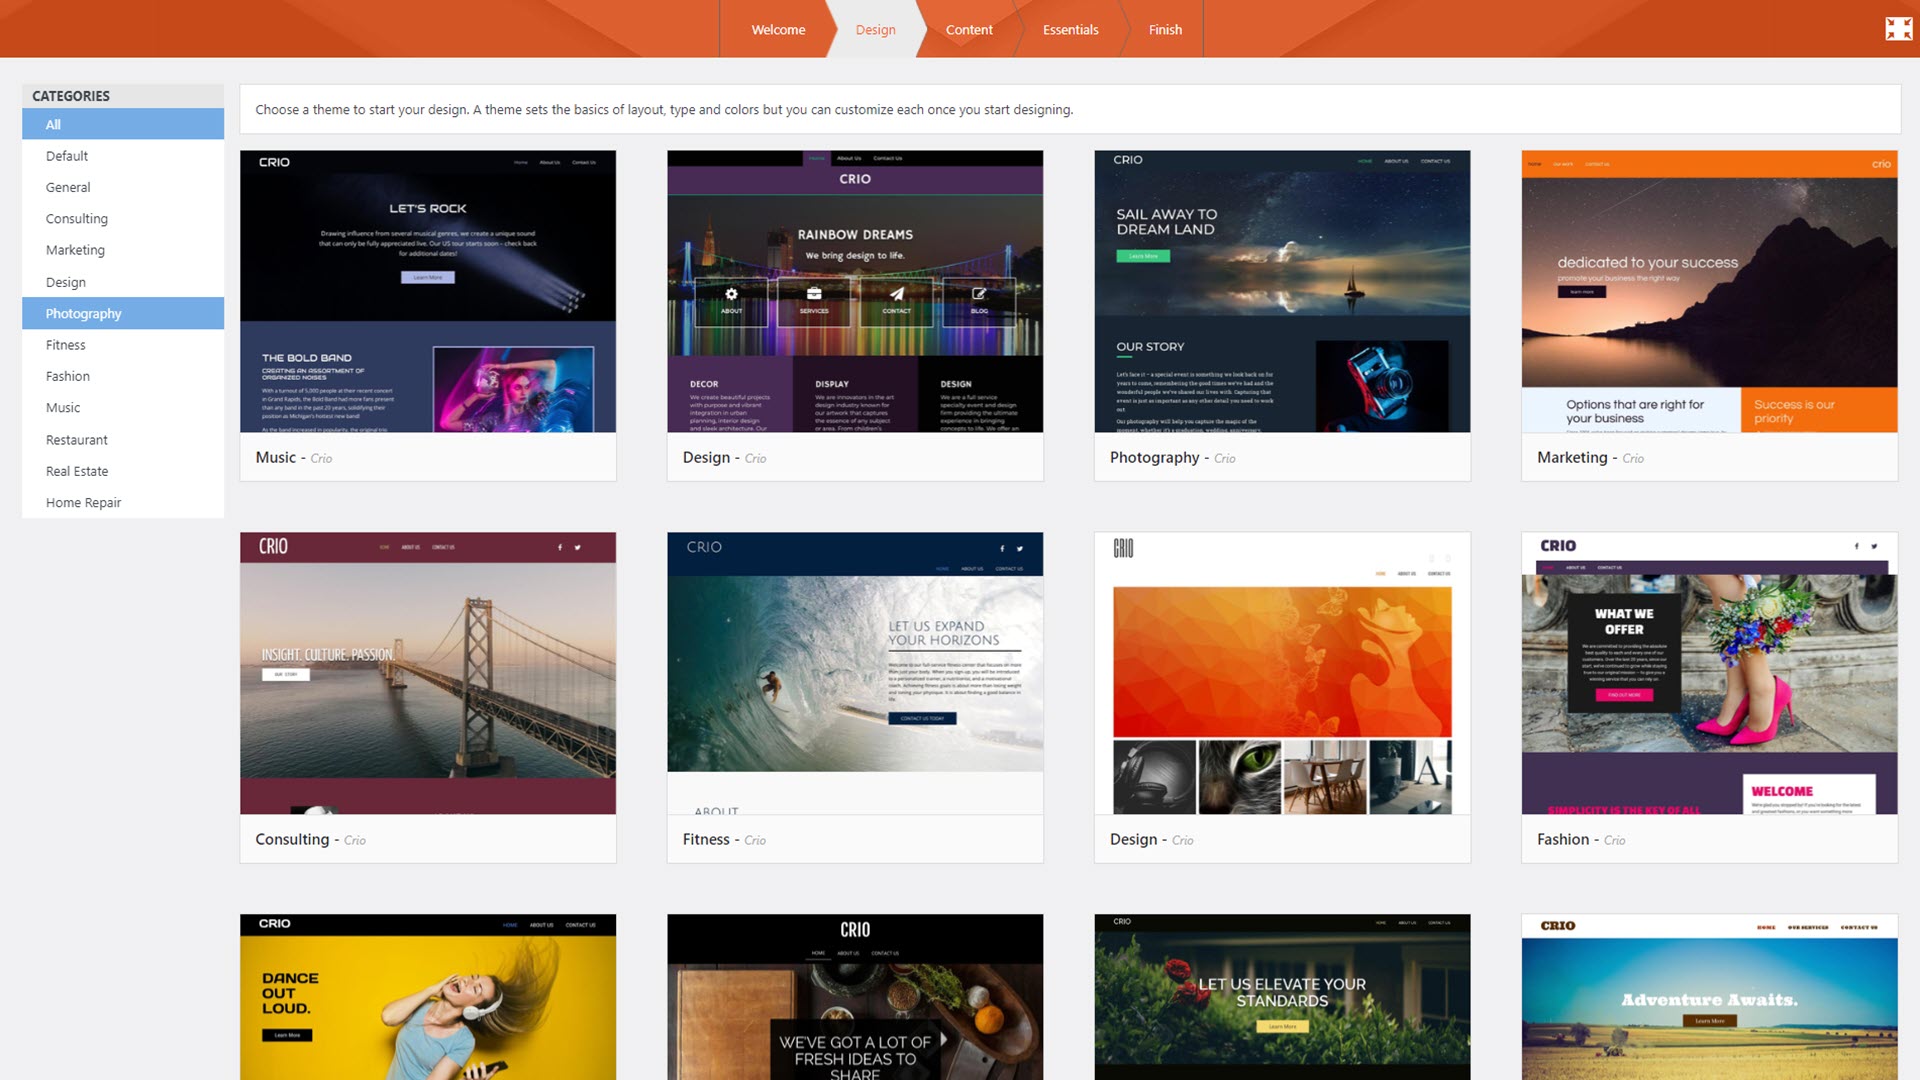This screenshot has width=1920, height=1080.
Task: Switch to the Essentials step tab
Action: tap(1070, 29)
